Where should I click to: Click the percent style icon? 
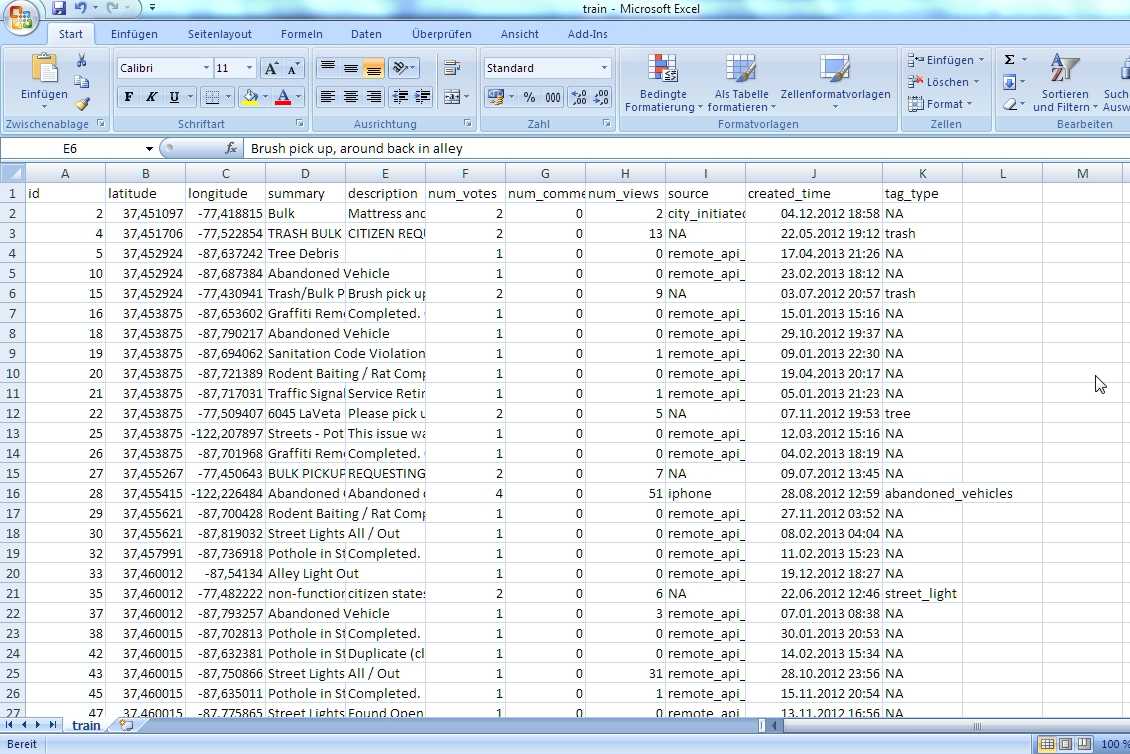pos(529,97)
